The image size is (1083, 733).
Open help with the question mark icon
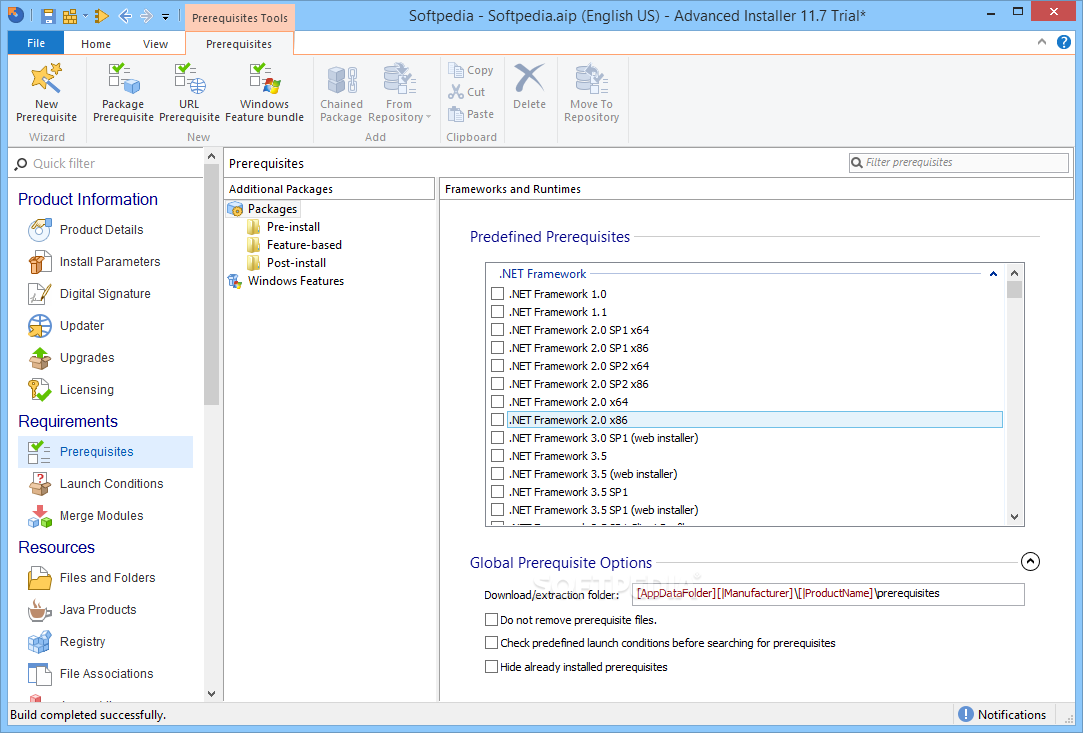pos(1064,42)
